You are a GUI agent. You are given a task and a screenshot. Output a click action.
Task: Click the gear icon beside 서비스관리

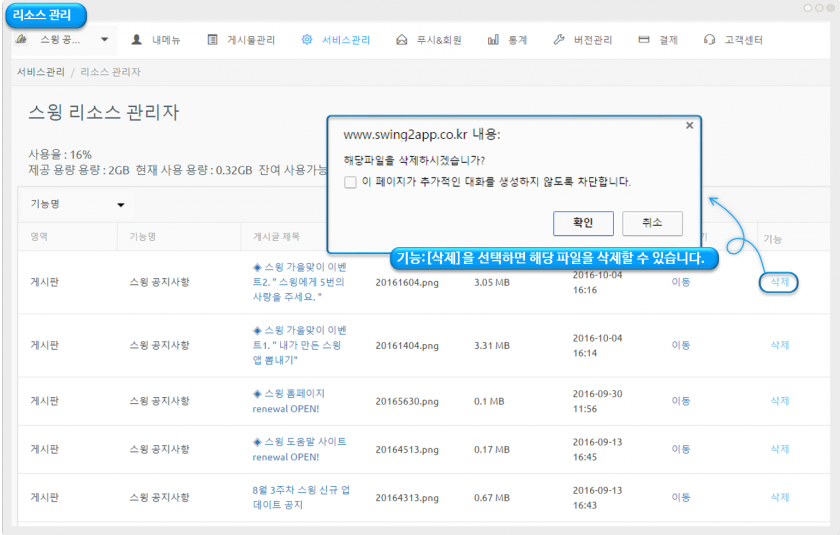[307, 40]
